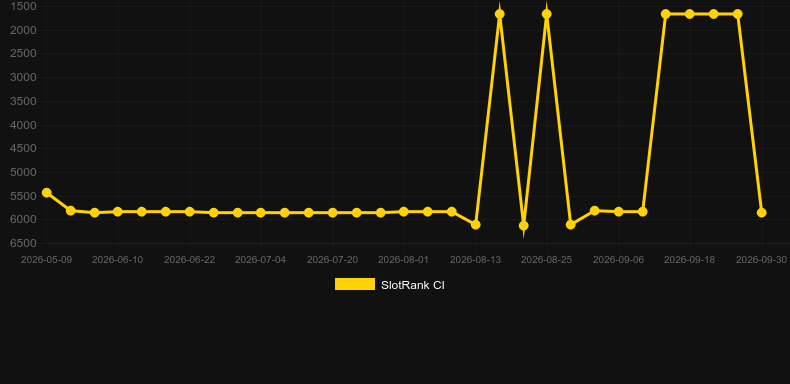Click the x-axis date 2026-09-30
This screenshot has width=790, height=384.
tap(761, 260)
